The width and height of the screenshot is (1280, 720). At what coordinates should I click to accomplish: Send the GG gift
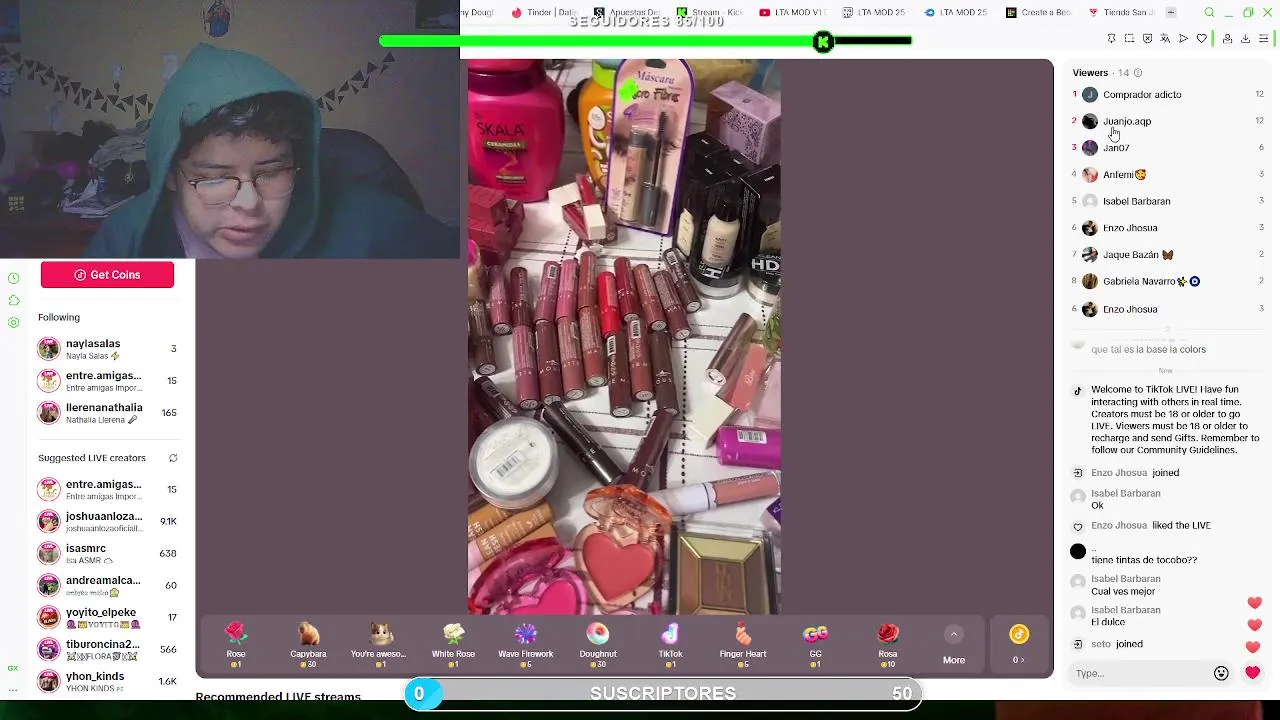815,644
